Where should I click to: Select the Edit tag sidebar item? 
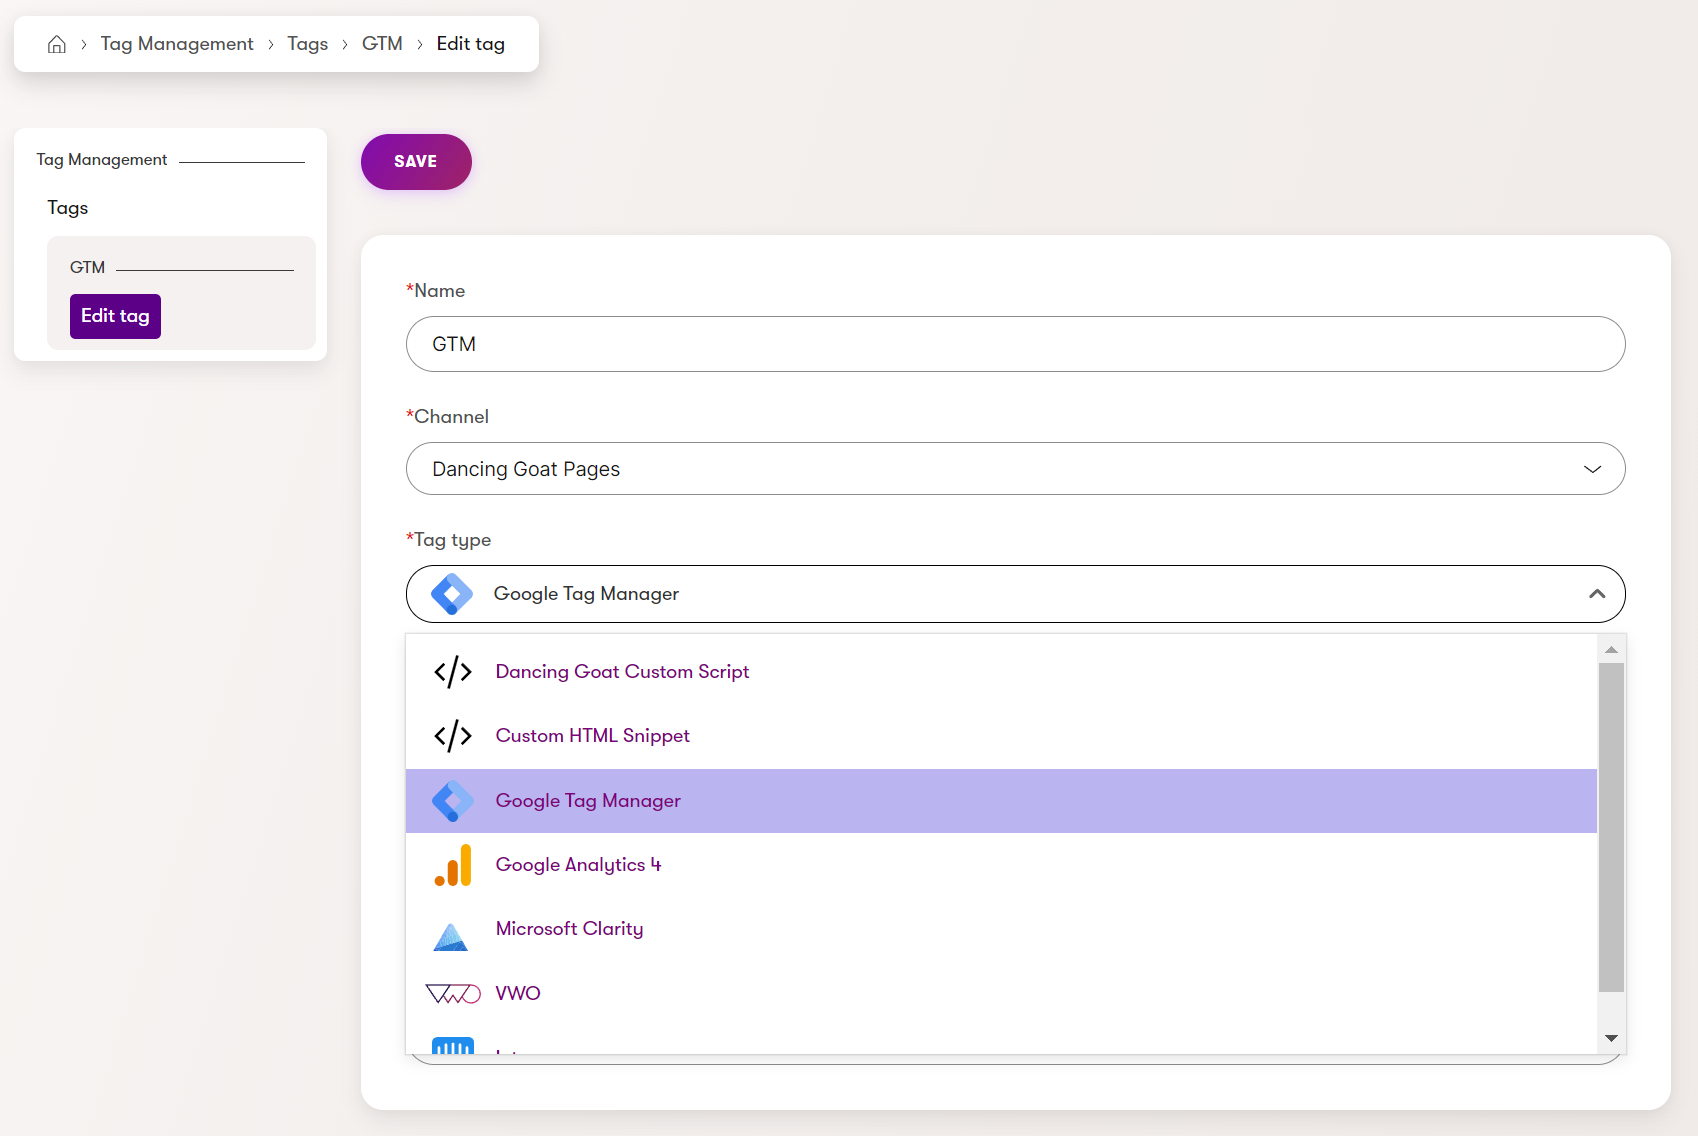(x=115, y=316)
